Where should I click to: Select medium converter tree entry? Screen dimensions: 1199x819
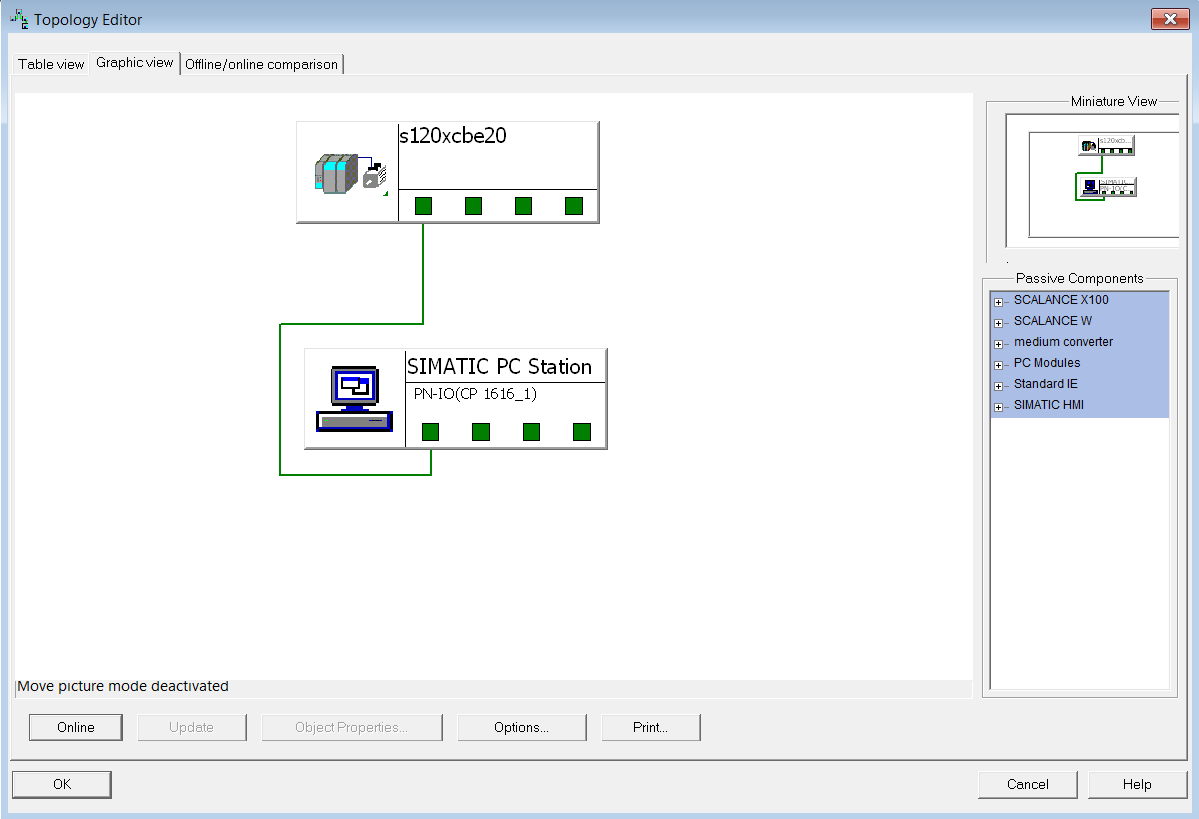coord(1063,342)
